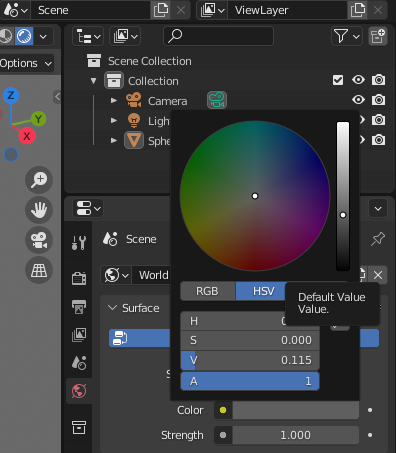Viewport: 396px width, 453px height.
Task: Click the Sphere mesh icon
Action: 134,140
